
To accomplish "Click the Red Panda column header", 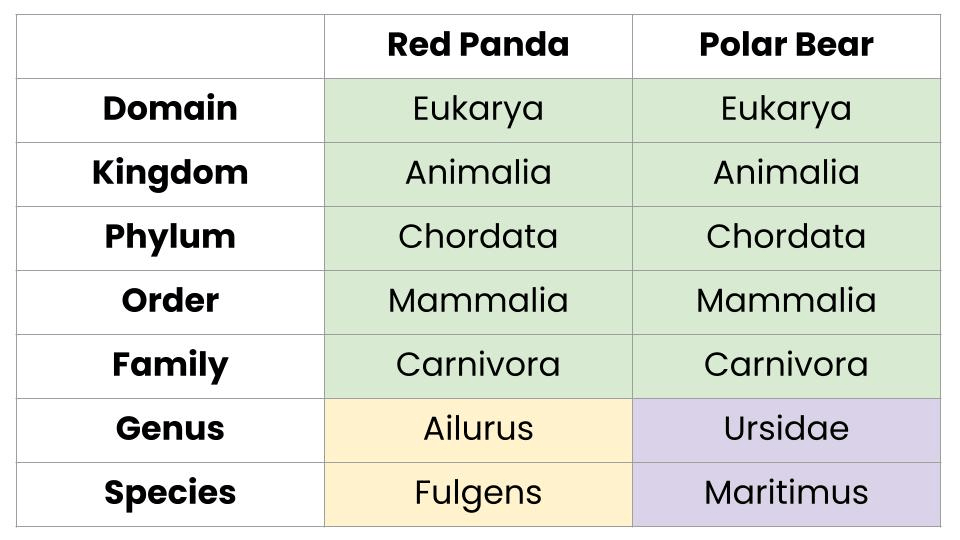I will coord(478,45).
